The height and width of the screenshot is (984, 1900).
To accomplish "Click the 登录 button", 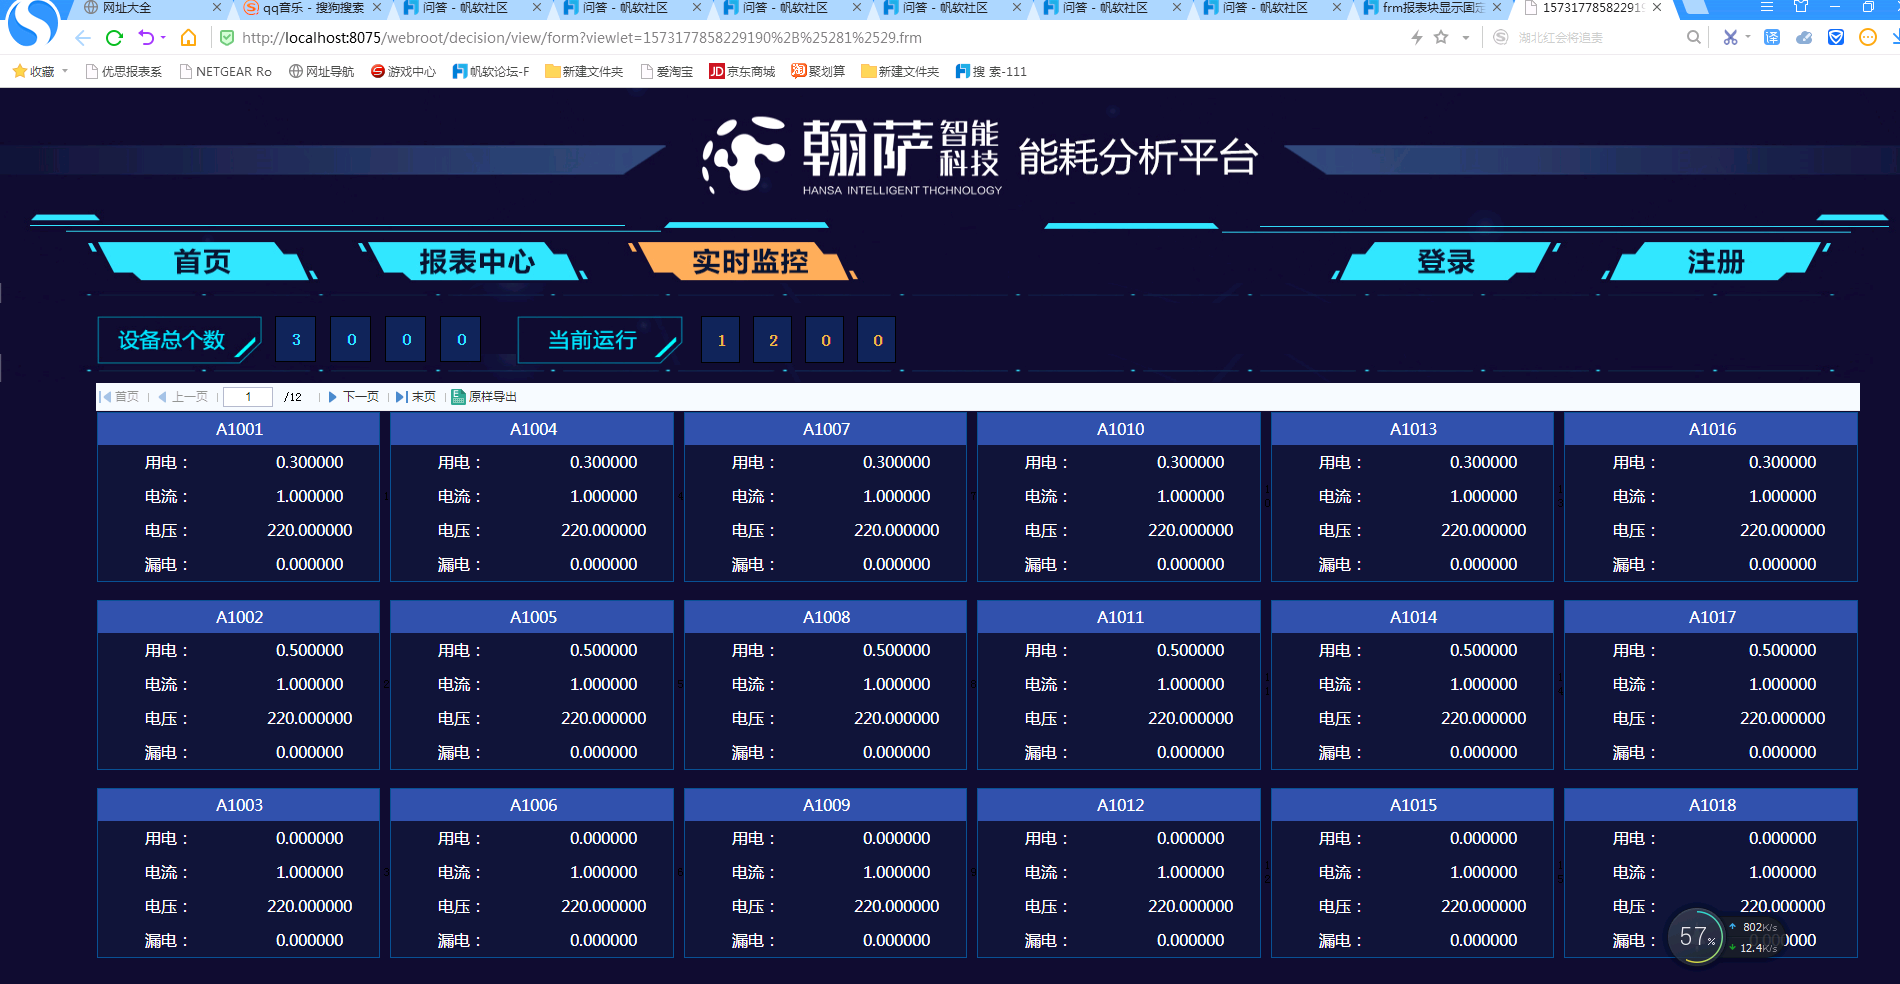I will pyautogui.click(x=1446, y=262).
